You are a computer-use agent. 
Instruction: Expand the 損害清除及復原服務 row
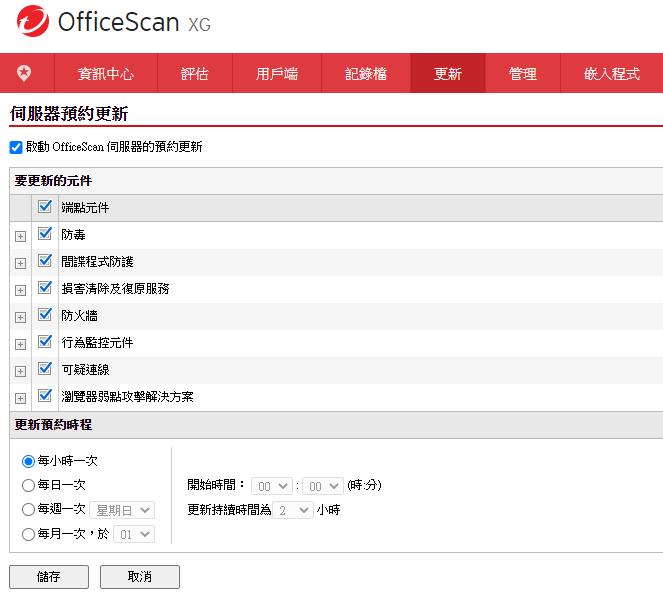click(20, 290)
